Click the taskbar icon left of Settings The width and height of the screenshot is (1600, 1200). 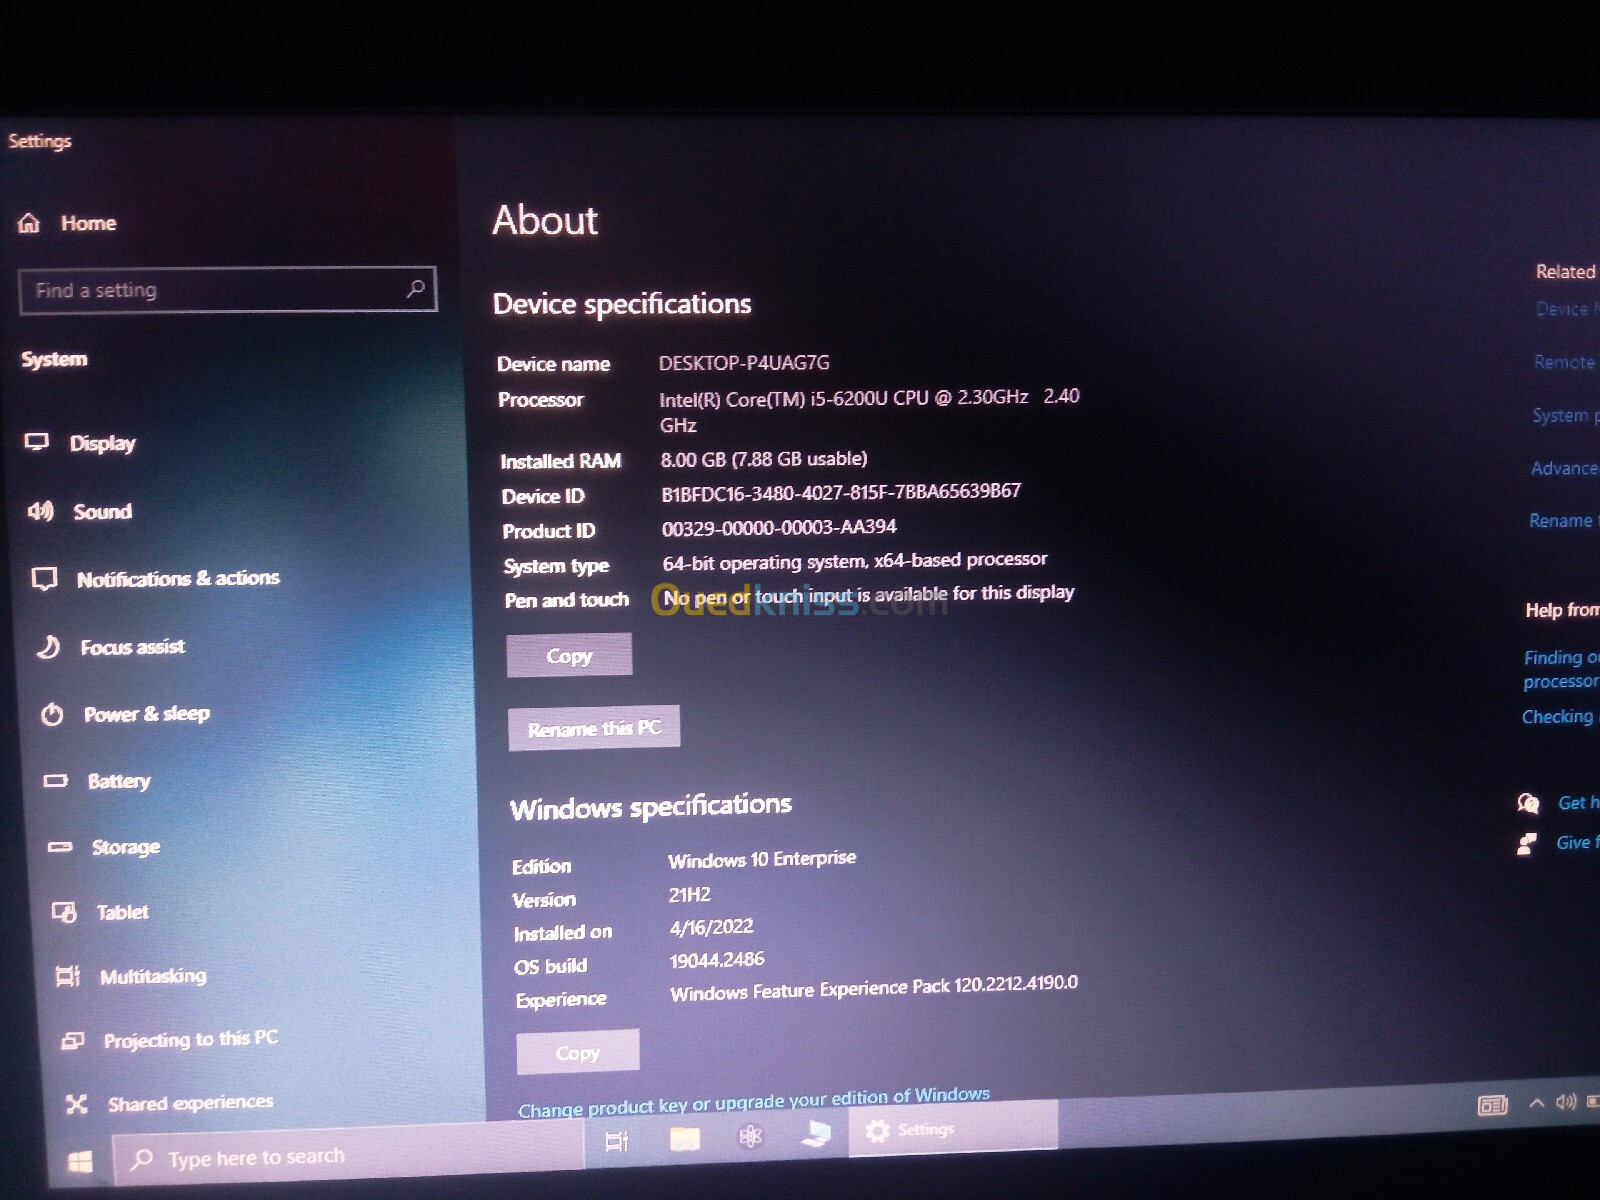[x=816, y=1132]
